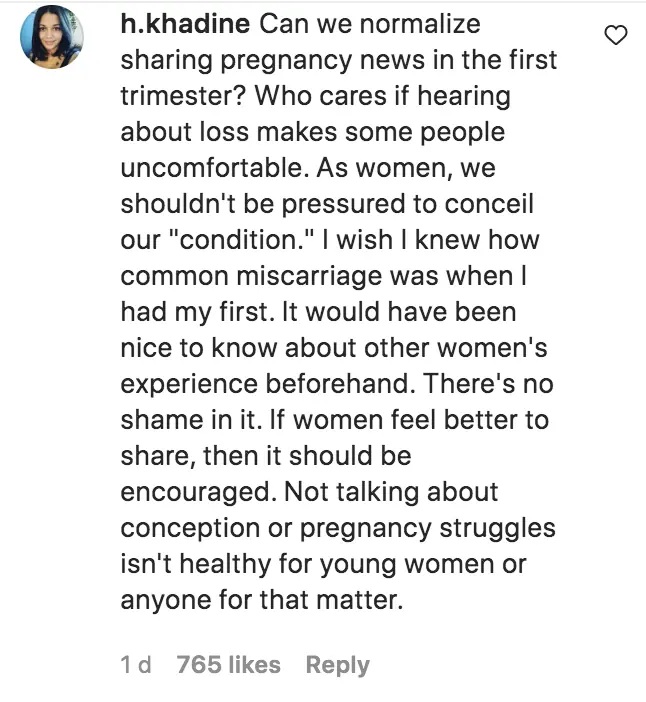Click the 1 d timestamp
The width and height of the screenshot is (646, 702).
(x=136, y=664)
